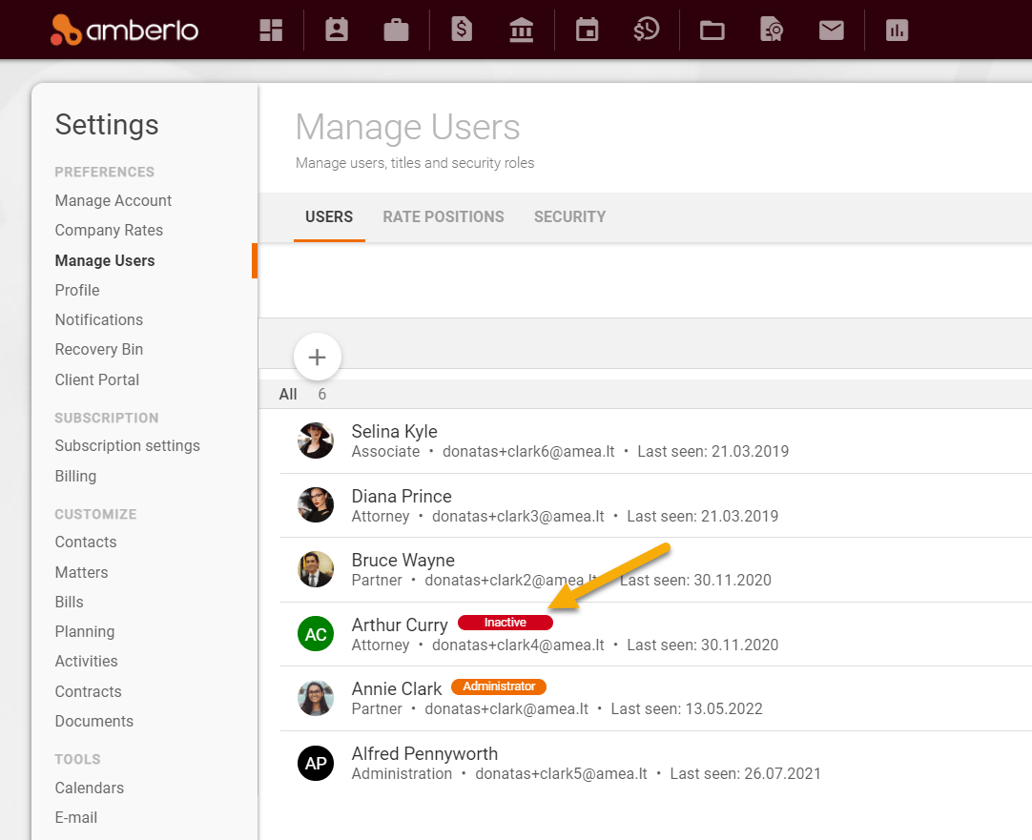This screenshot has width=1032, height=840.
Task: Open the time entries clock icon
Action: pyautogui.click(x=646, y=29)
